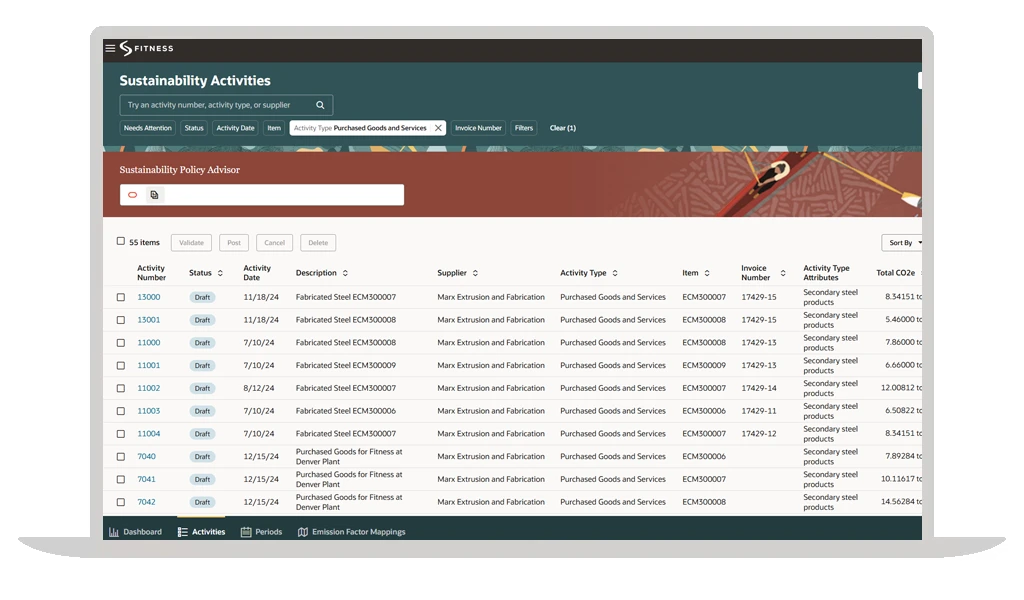Click the copy document icon in advisor

coord(154,195)
